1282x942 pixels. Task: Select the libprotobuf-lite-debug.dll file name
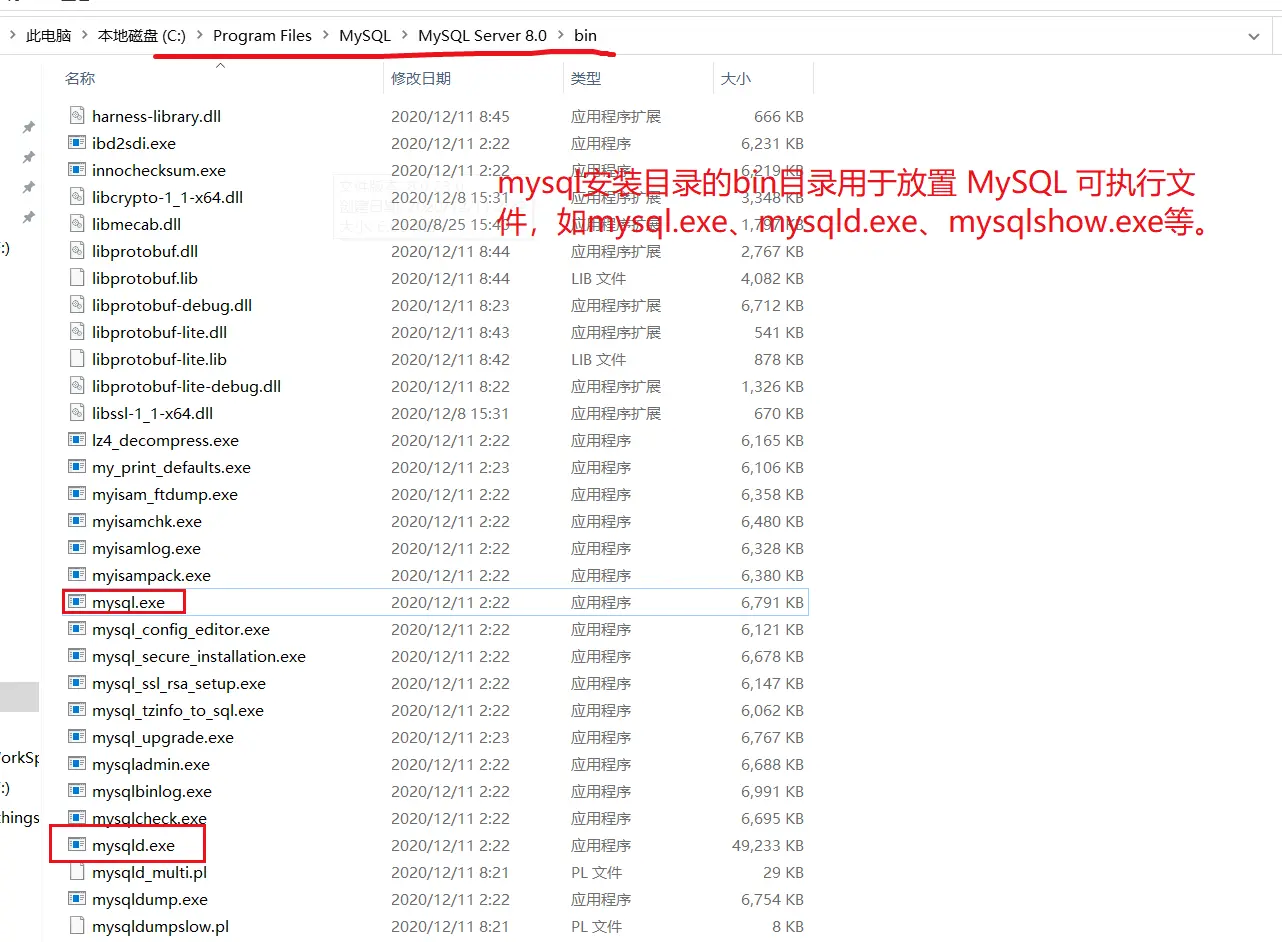pyautogui.click(x=186, y=386)
